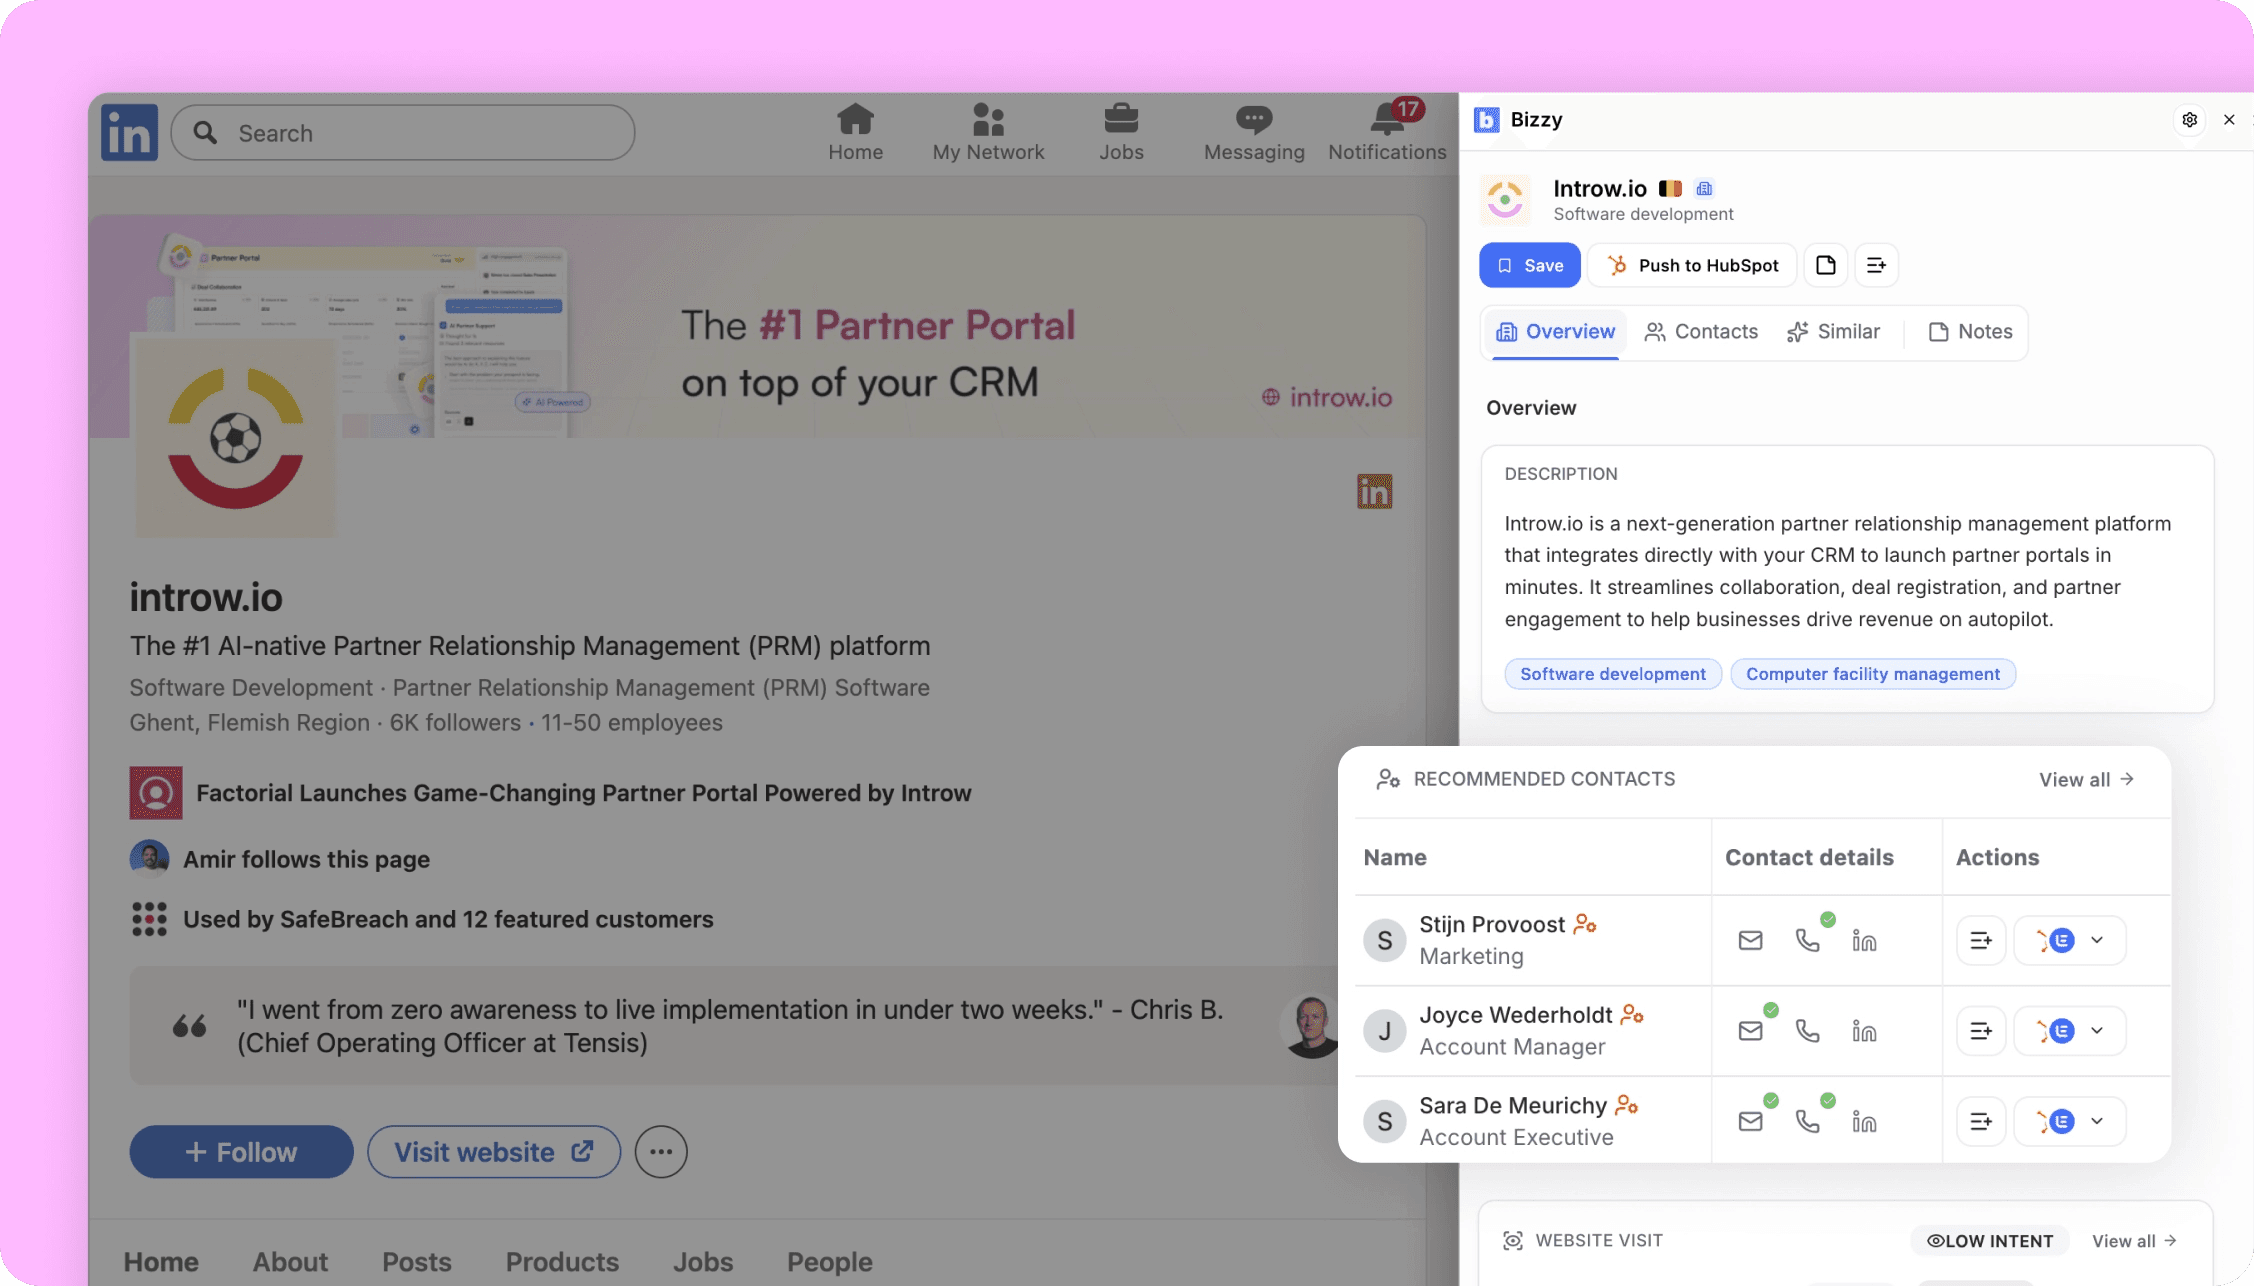Expand CRM push dropdown for Stijn Provoost
Screen dimensions: 2254x1286
2097,940
